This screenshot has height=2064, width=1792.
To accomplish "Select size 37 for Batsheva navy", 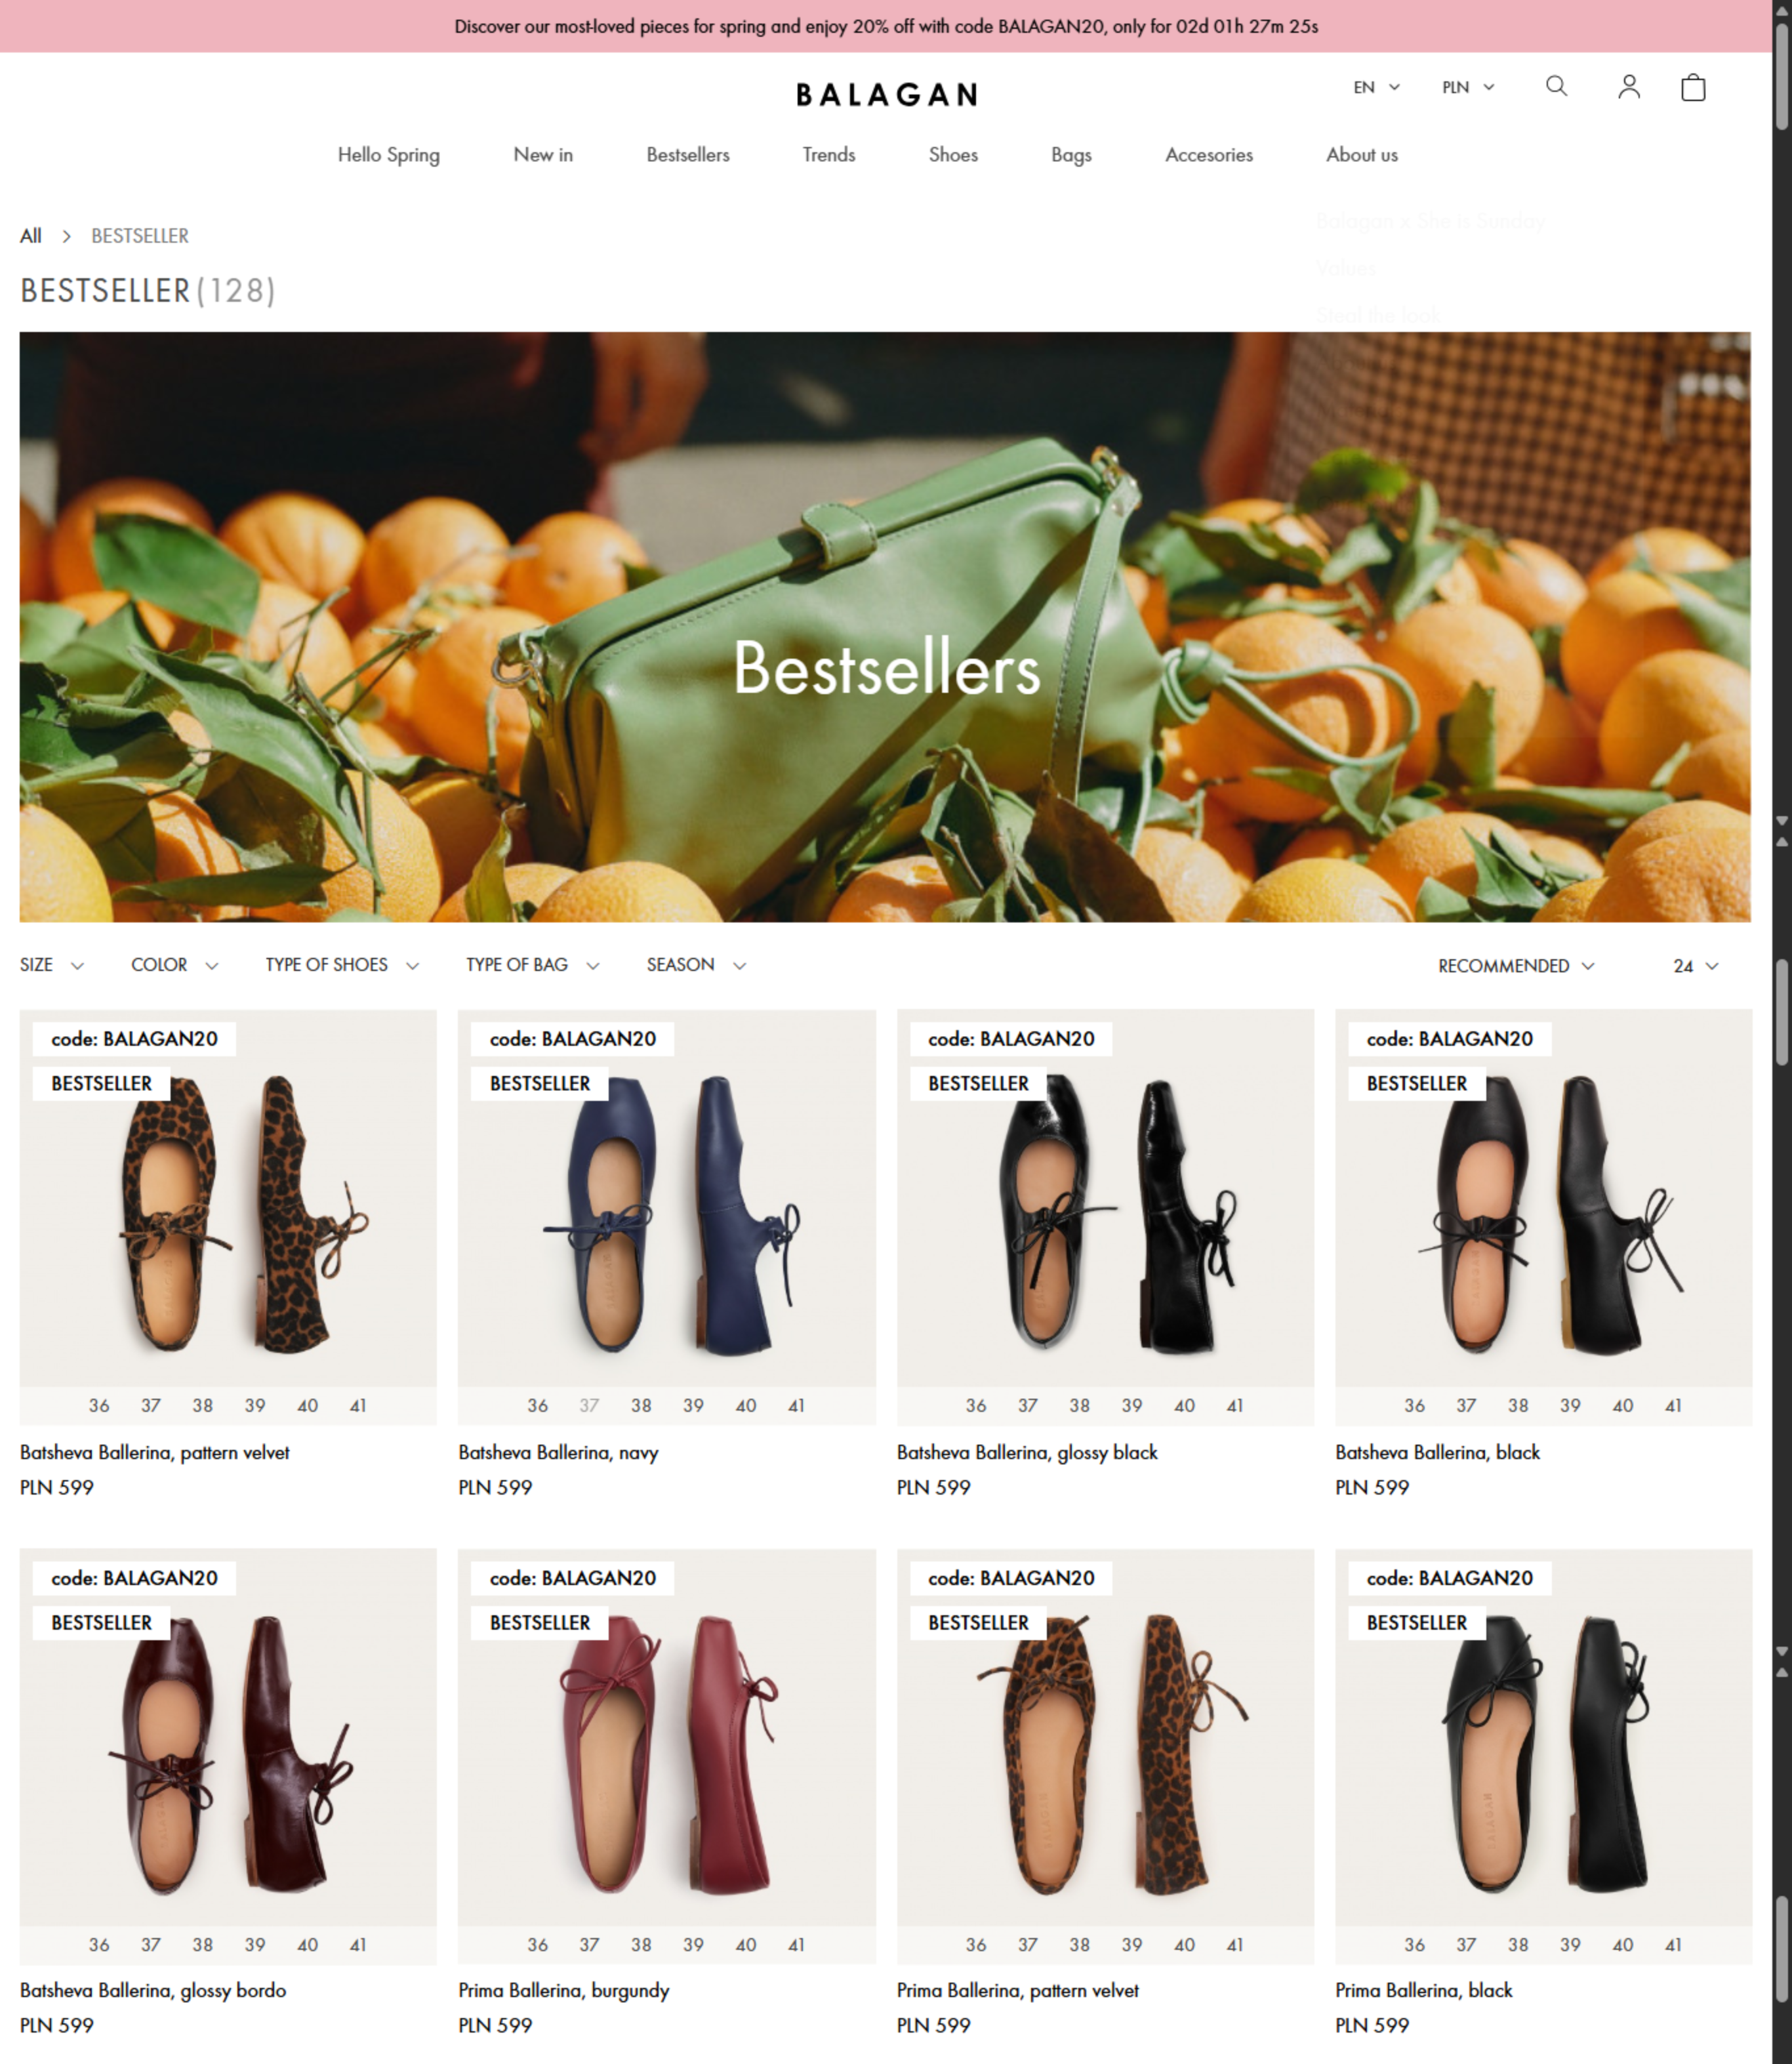I will pyautogui.click(x=589, y=1406).
